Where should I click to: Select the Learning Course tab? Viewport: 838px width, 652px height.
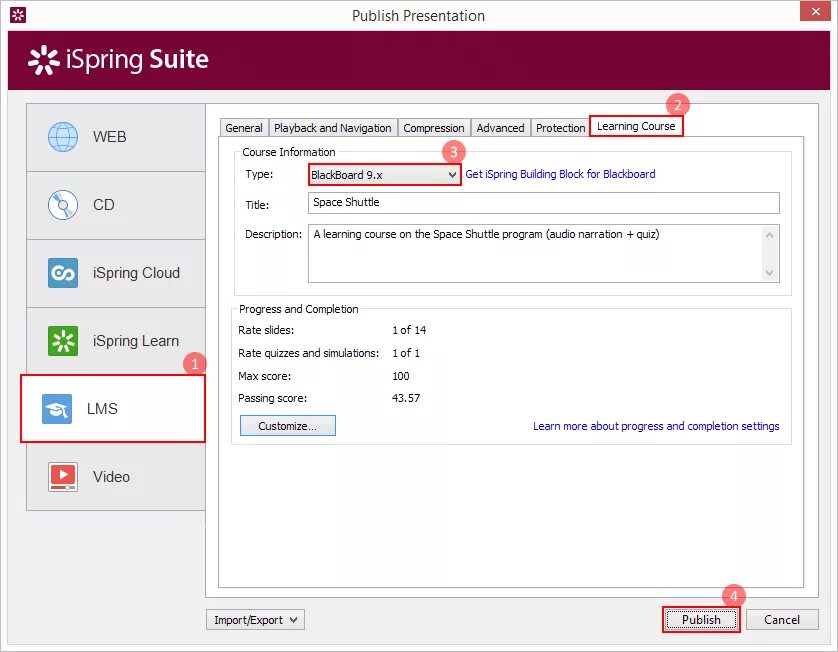pos(636,126)
